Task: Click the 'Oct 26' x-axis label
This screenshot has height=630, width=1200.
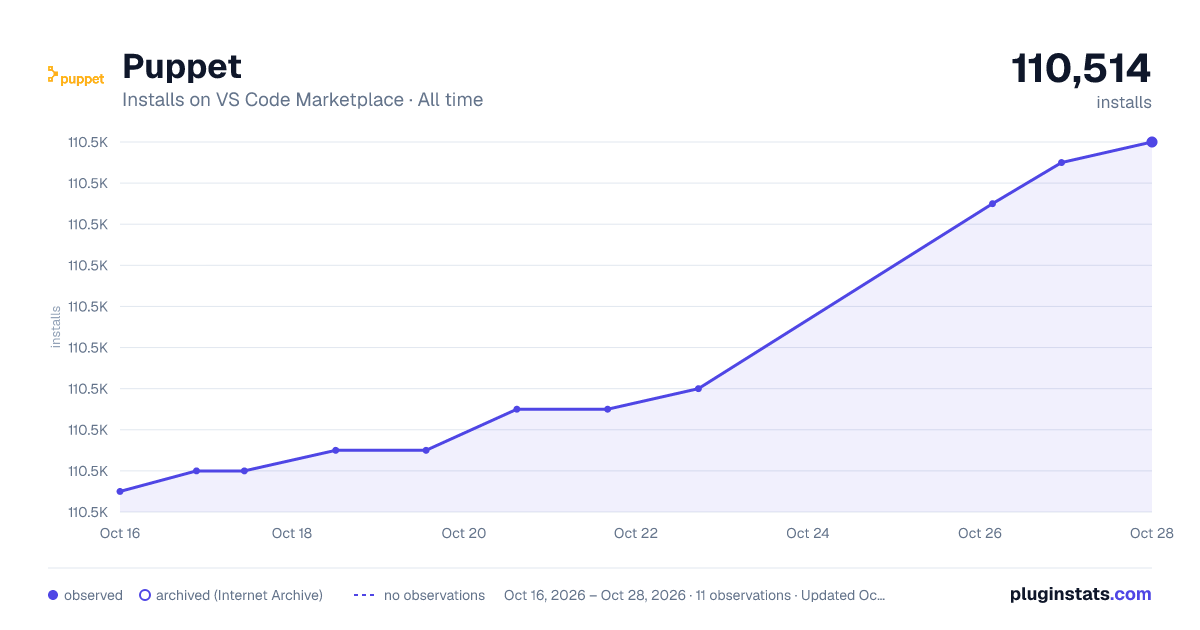Action: coord(980,533)
